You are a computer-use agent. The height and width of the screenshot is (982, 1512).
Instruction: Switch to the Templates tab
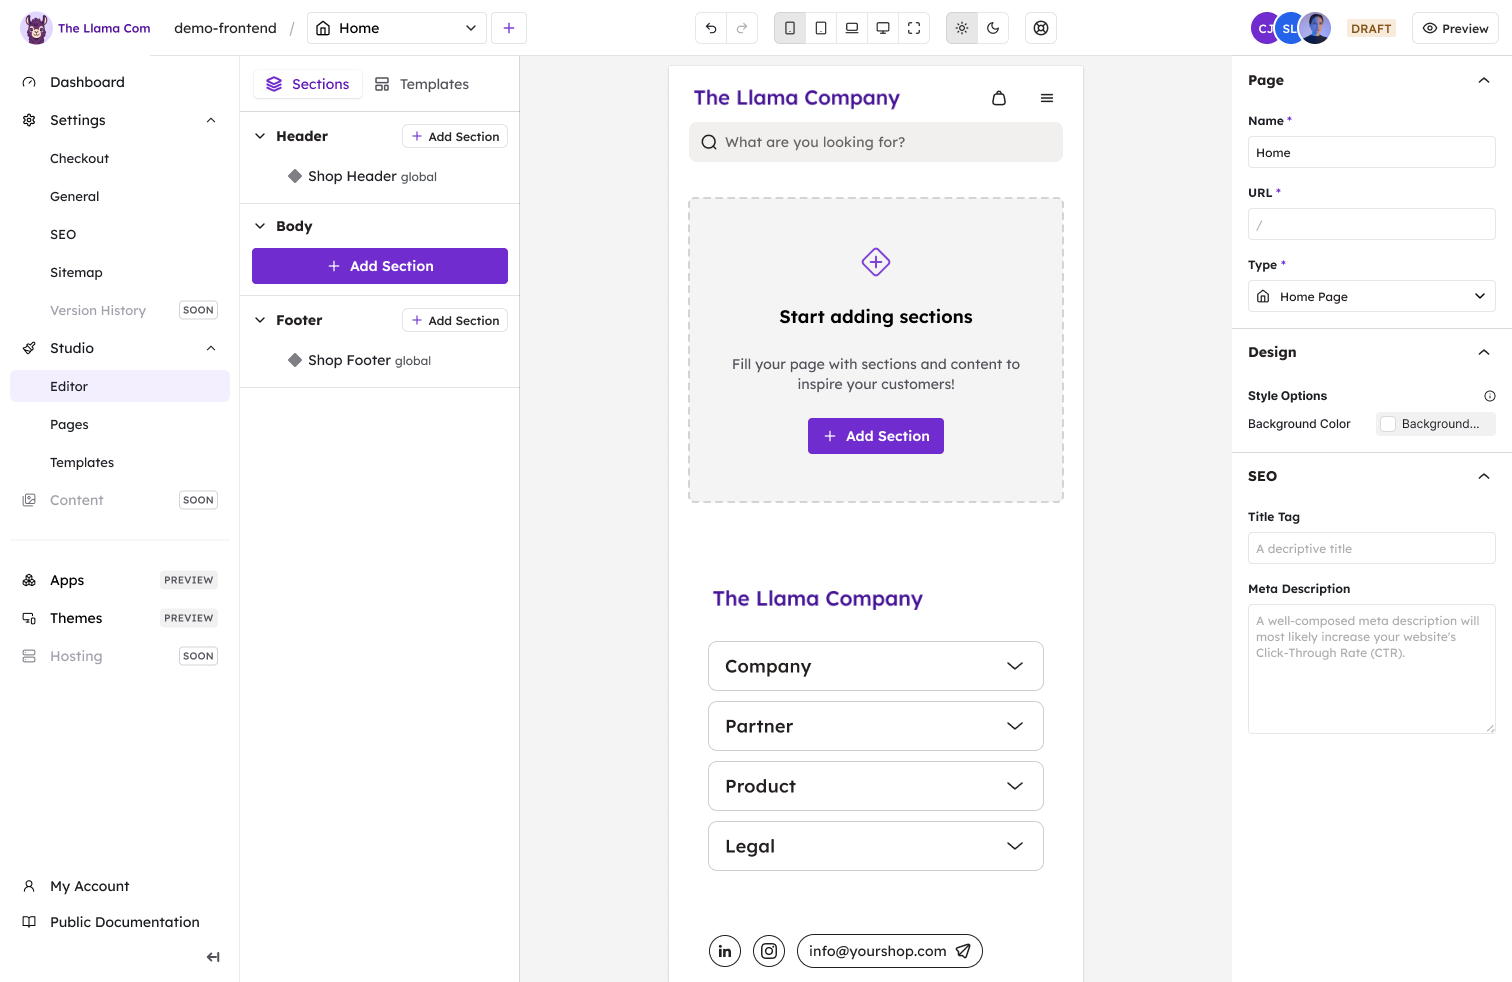(422, 84)
